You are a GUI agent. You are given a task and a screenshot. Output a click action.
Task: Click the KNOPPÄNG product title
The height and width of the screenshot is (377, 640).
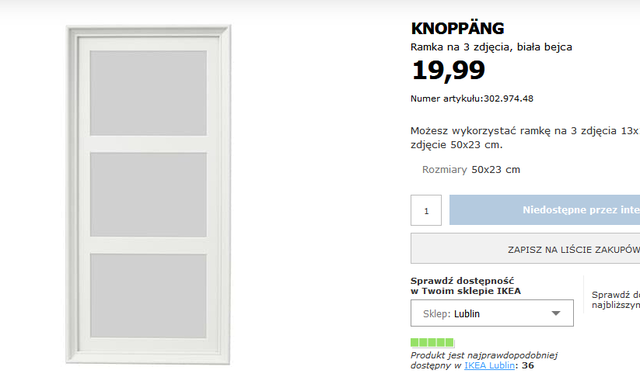coord(458,29)
